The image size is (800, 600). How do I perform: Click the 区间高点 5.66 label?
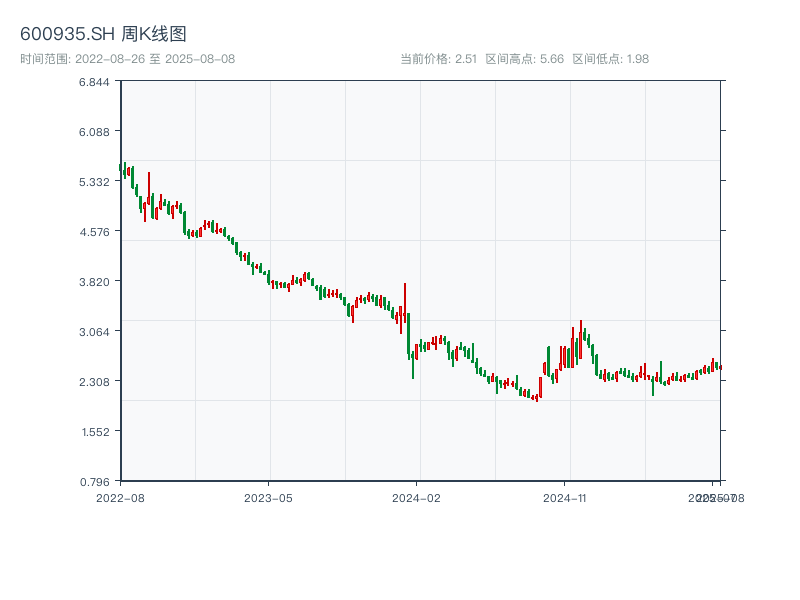[x=524, y=59]
